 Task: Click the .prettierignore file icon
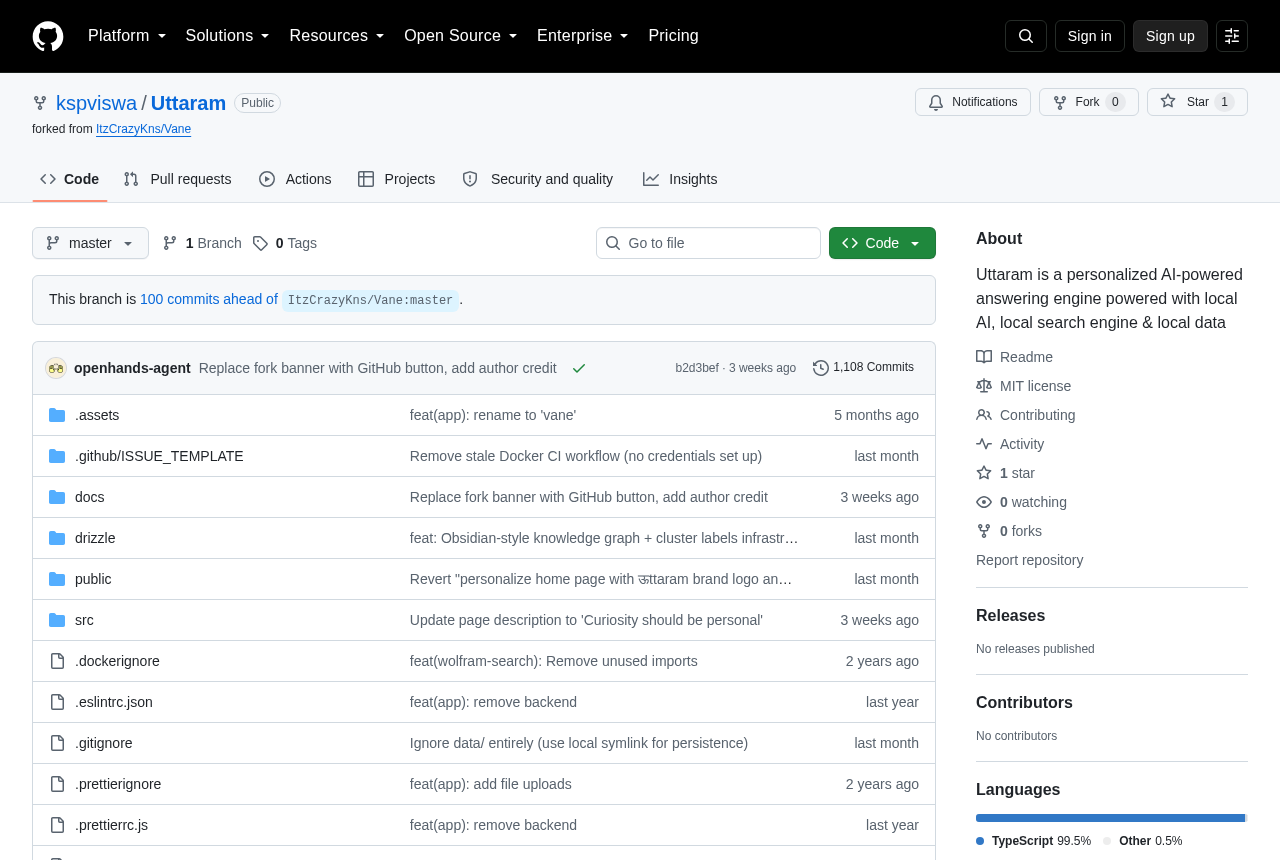(x=57, y=784)
